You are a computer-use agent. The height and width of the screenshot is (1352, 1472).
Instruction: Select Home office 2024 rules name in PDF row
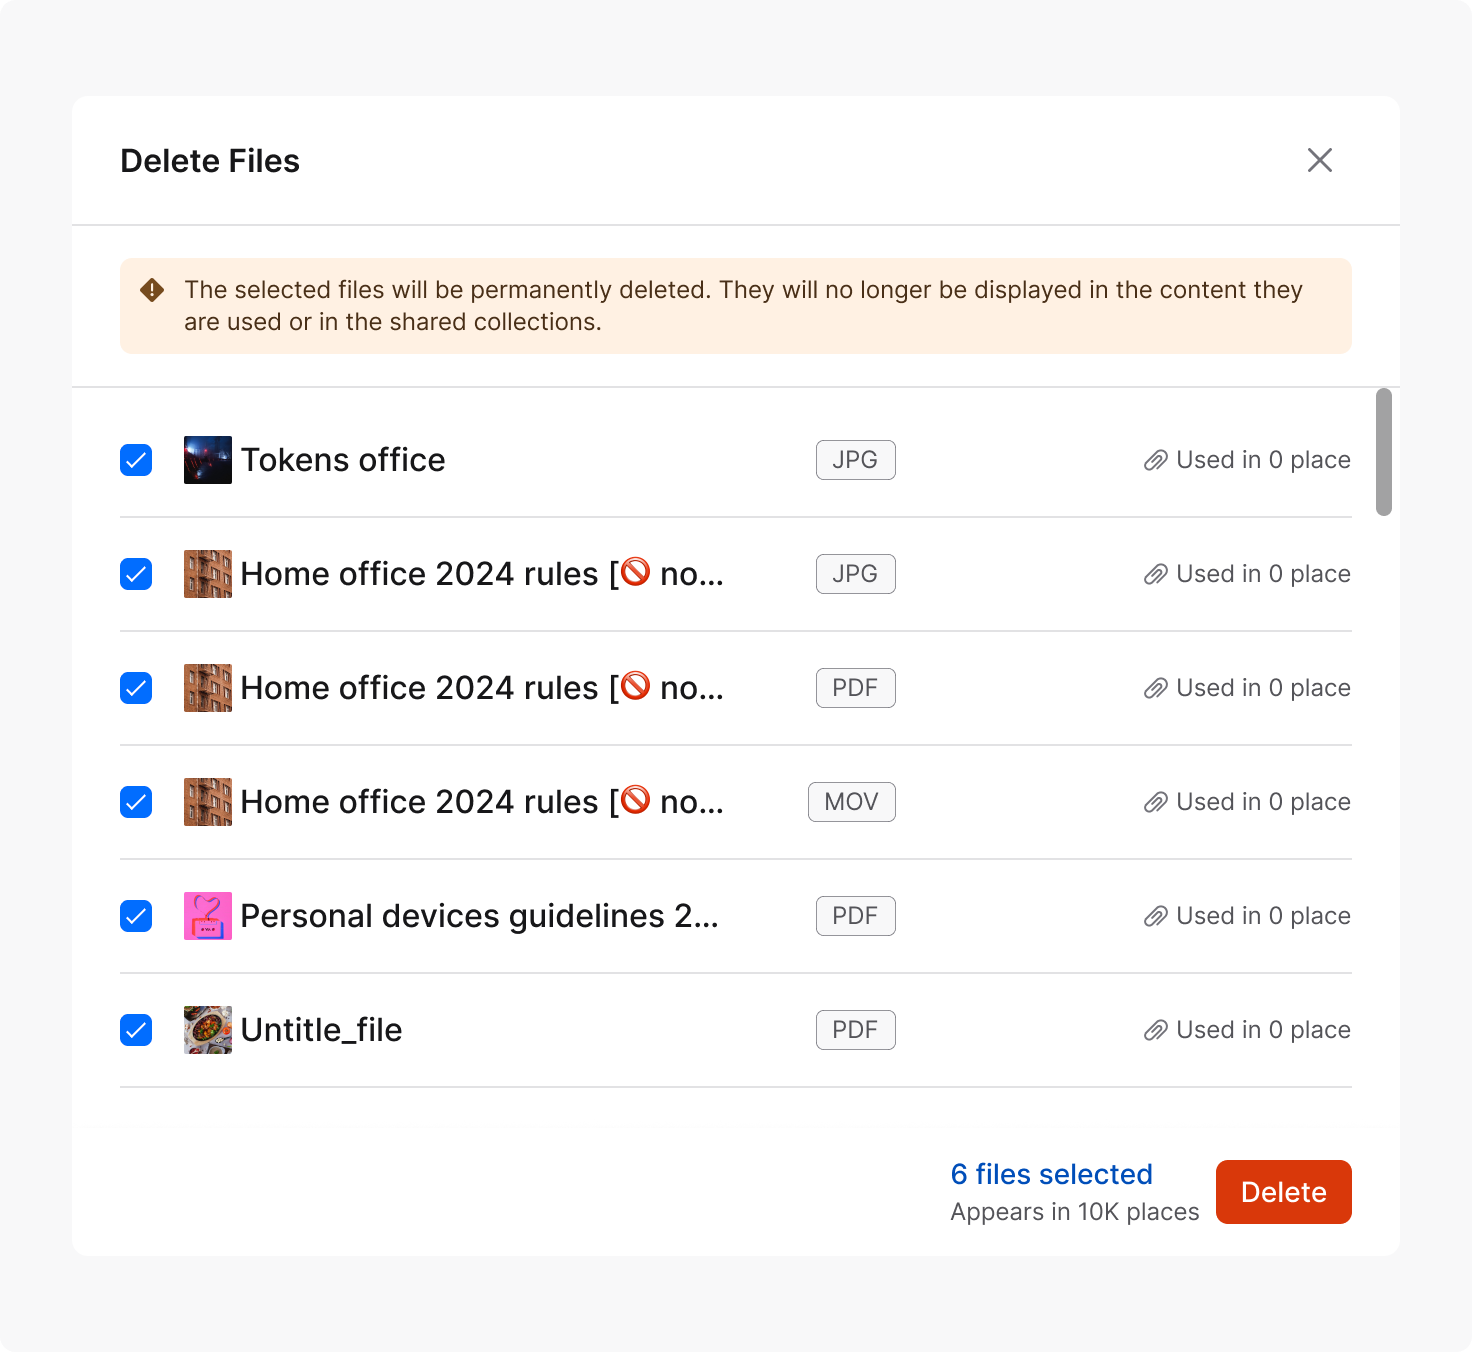point(482,688)
